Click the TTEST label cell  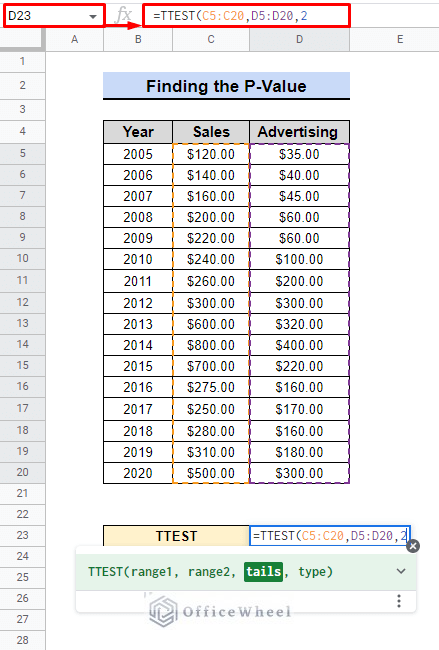[176, 536]
